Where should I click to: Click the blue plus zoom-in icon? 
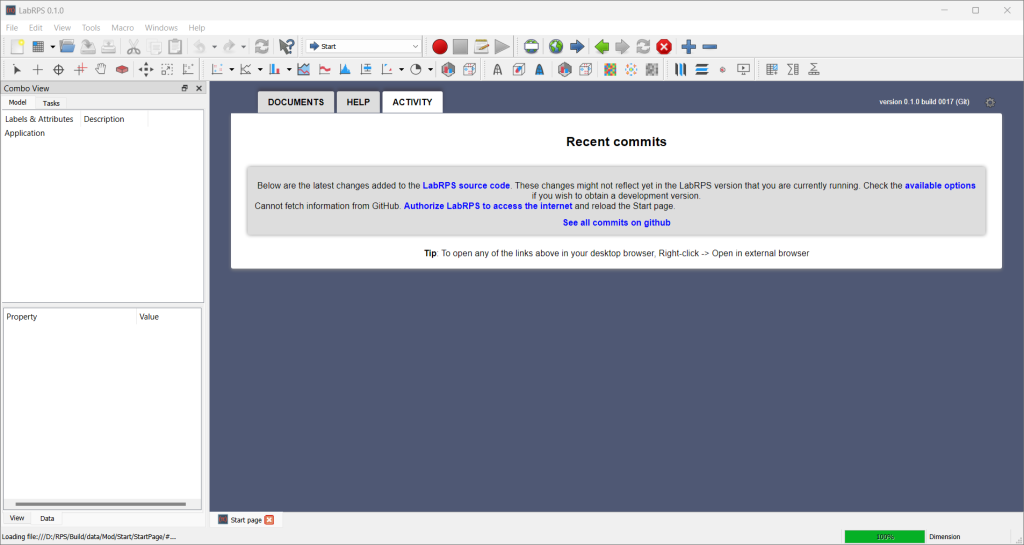(688, 47)
